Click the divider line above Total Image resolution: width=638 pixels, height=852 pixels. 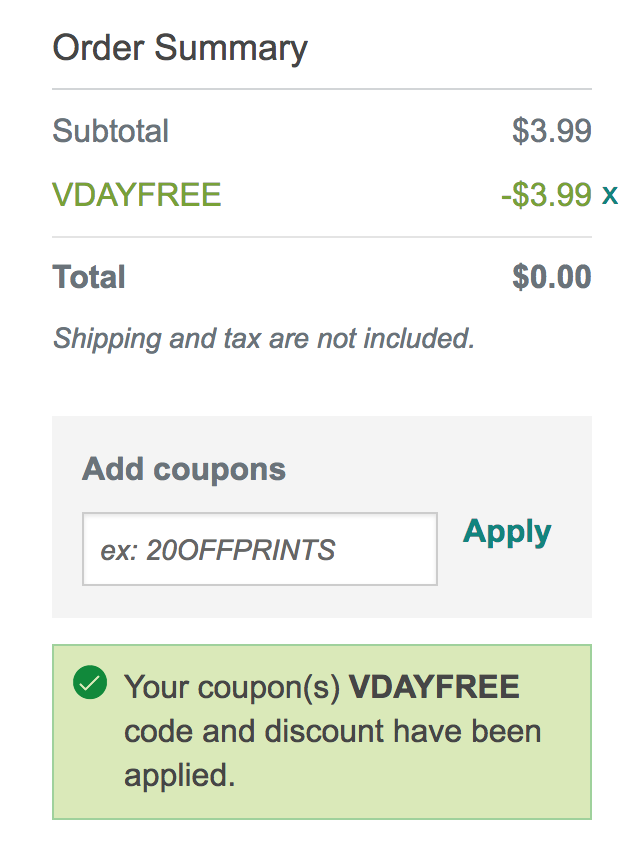pyautogui.click(x=322, y=237)
